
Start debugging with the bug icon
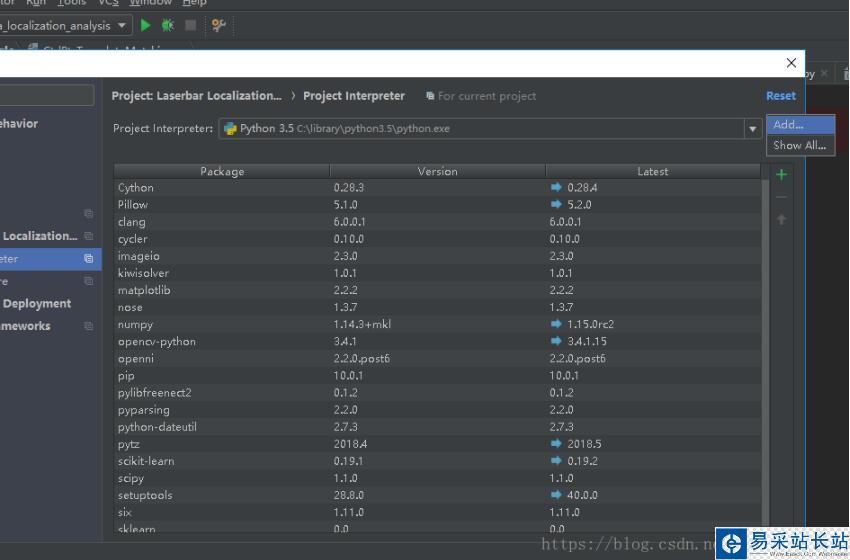[x=168, y=25]
